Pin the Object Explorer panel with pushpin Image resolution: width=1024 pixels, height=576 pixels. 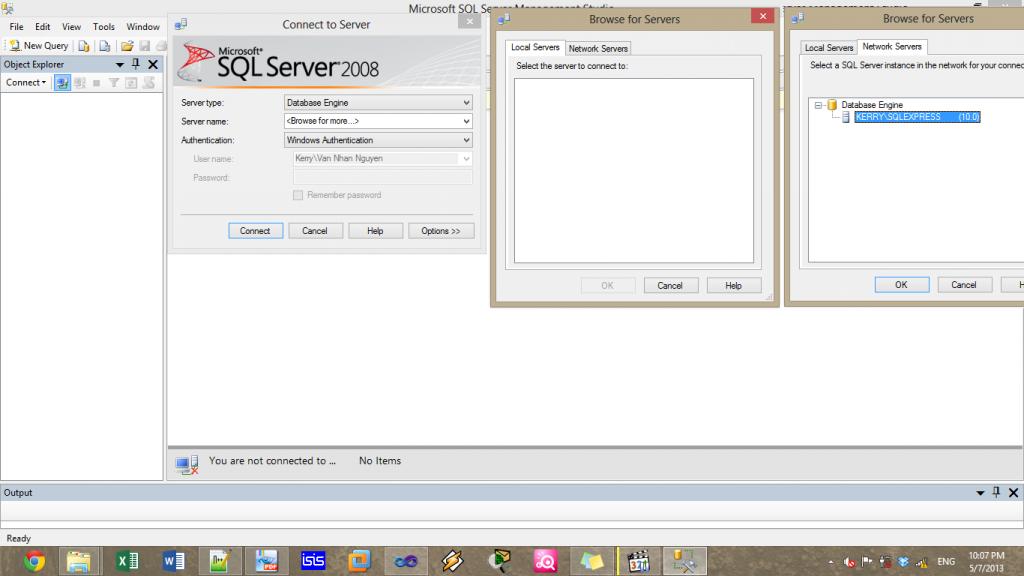pos(136,64)
